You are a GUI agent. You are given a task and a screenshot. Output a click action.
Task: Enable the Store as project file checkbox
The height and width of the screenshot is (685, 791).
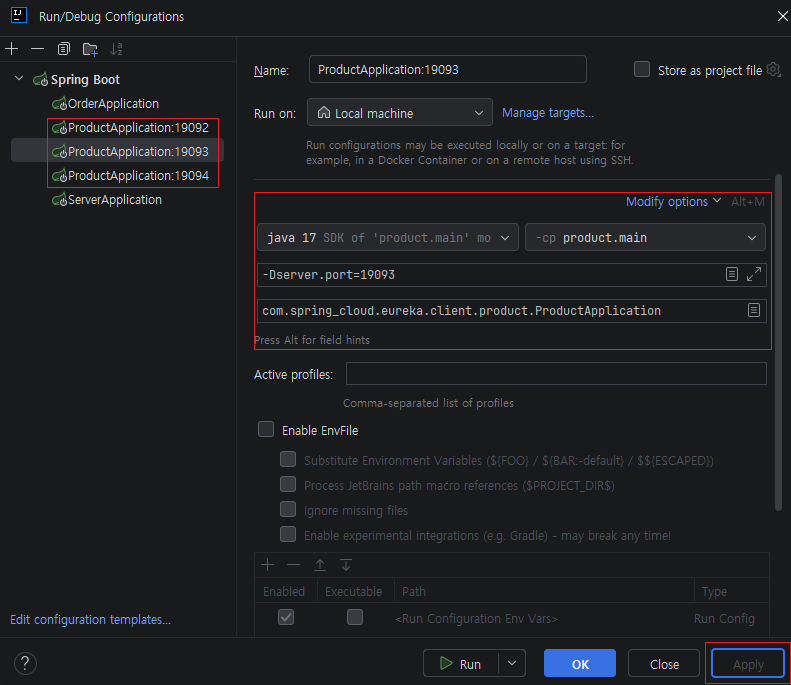[642, 70]
